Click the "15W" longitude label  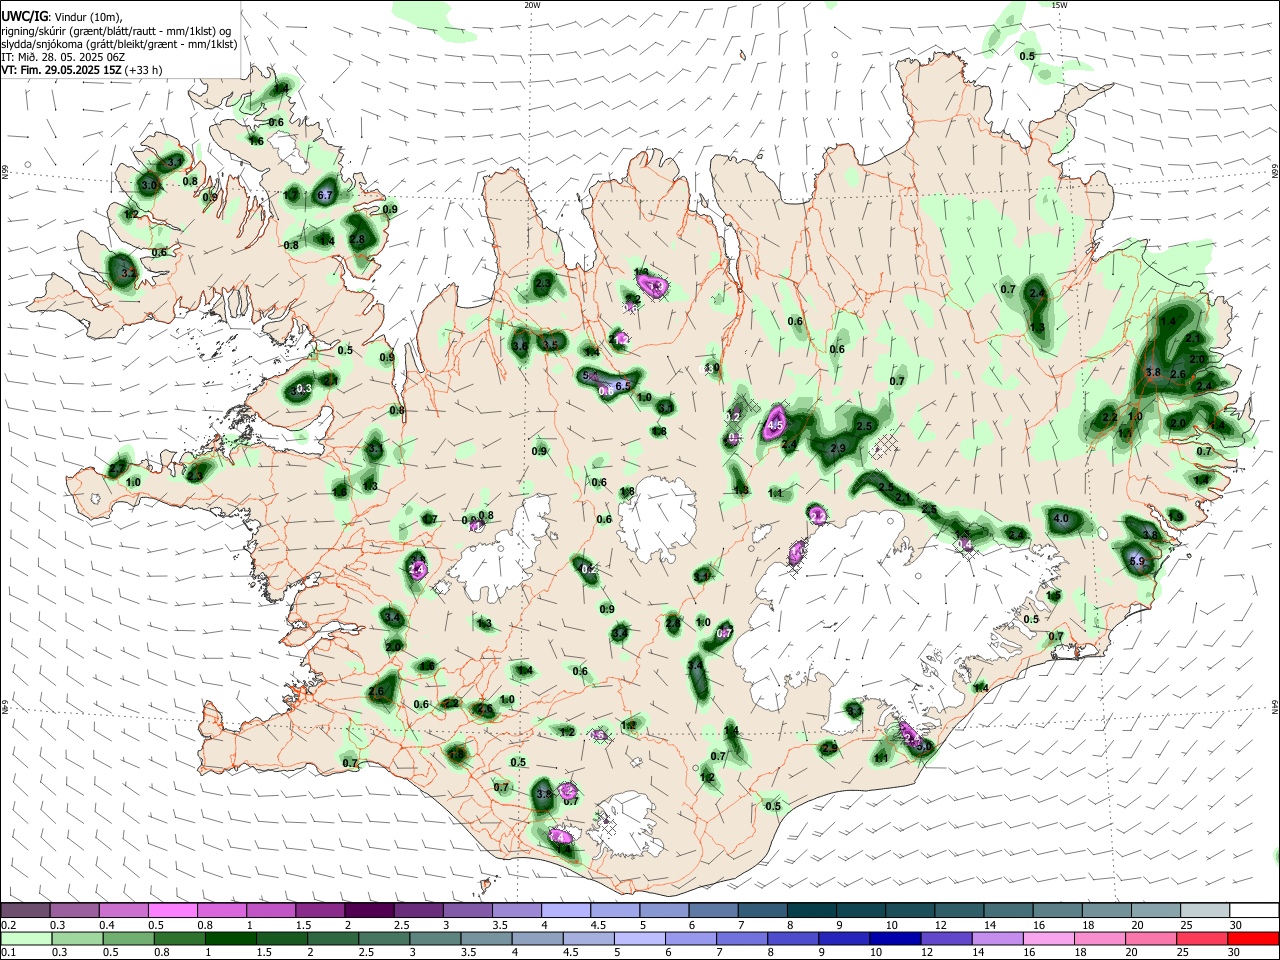1059,5
